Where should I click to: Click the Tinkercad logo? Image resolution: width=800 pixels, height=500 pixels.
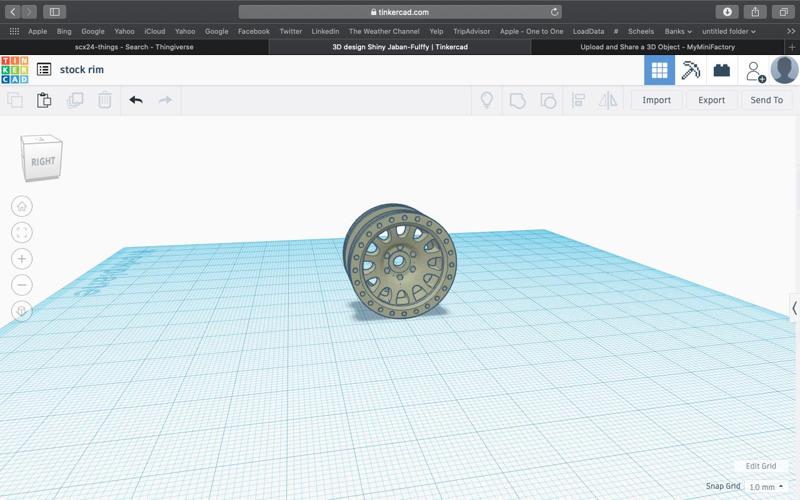(15, 70)
